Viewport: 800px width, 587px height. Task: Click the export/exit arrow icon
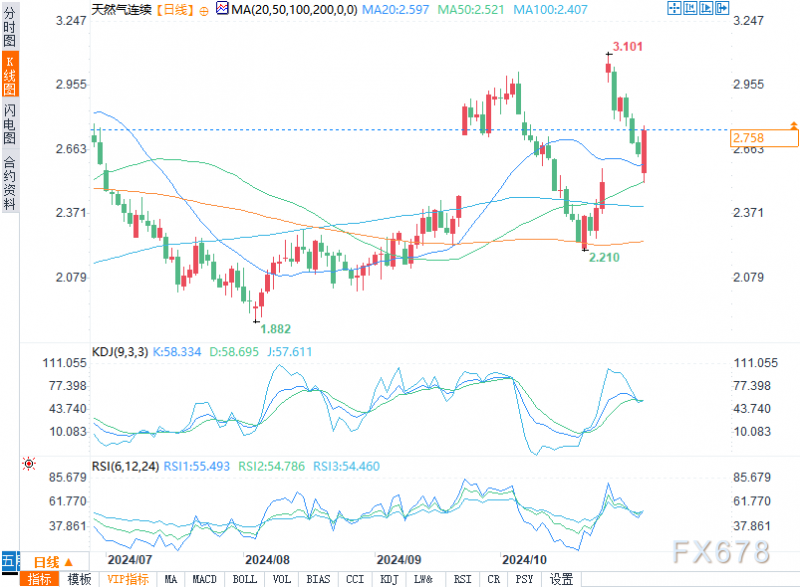[x=722, y=8]
